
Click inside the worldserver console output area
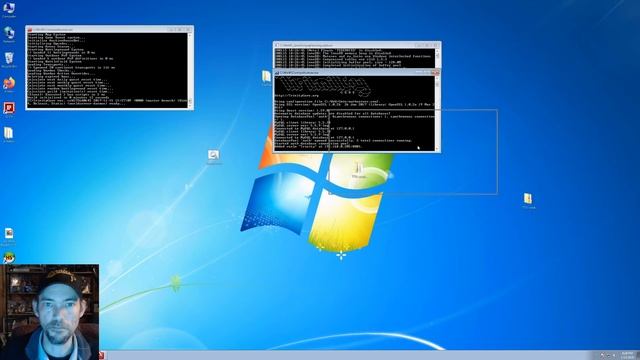click(107, 69)
